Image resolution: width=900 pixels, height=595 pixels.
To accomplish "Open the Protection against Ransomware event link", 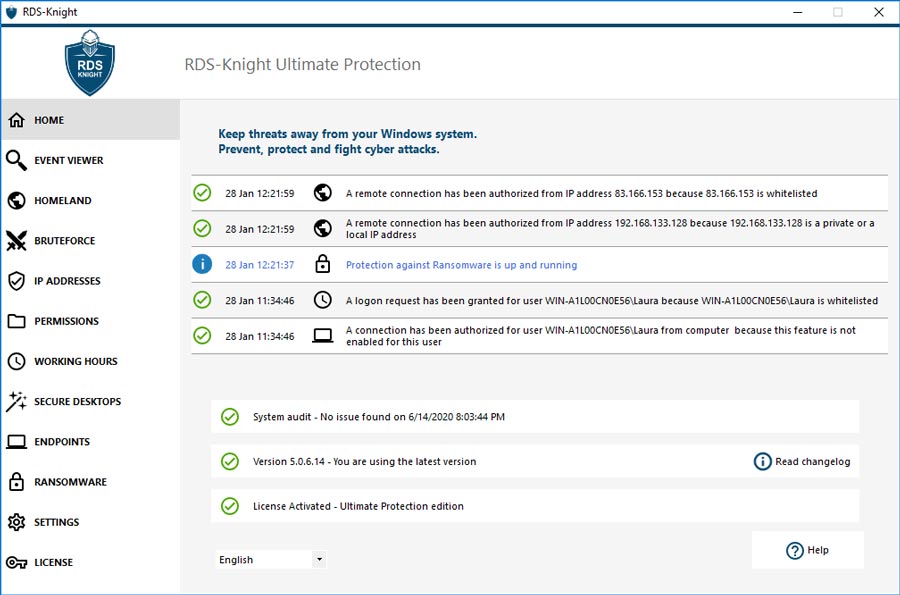I will [462, 264].
